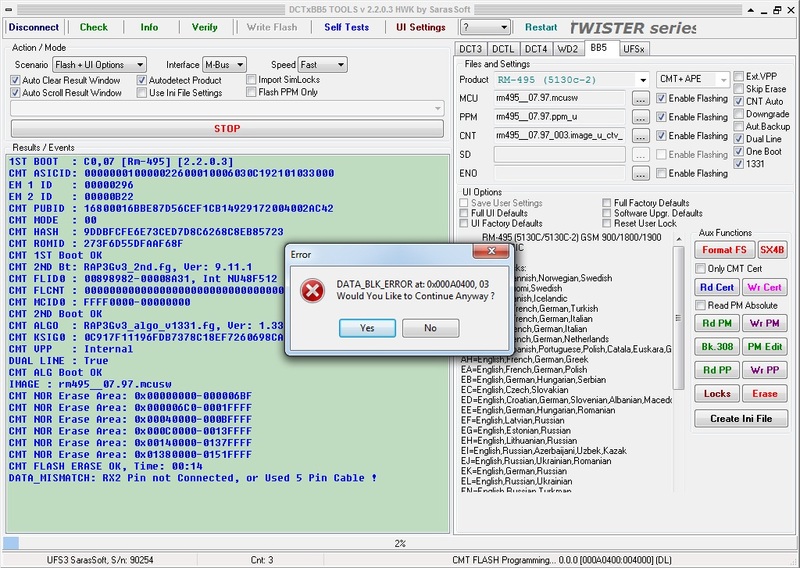Screen dimensions: 800x568
Task: Open the CMT+APE dropdown
Action: pyautogui.click(x=693, y=79)
